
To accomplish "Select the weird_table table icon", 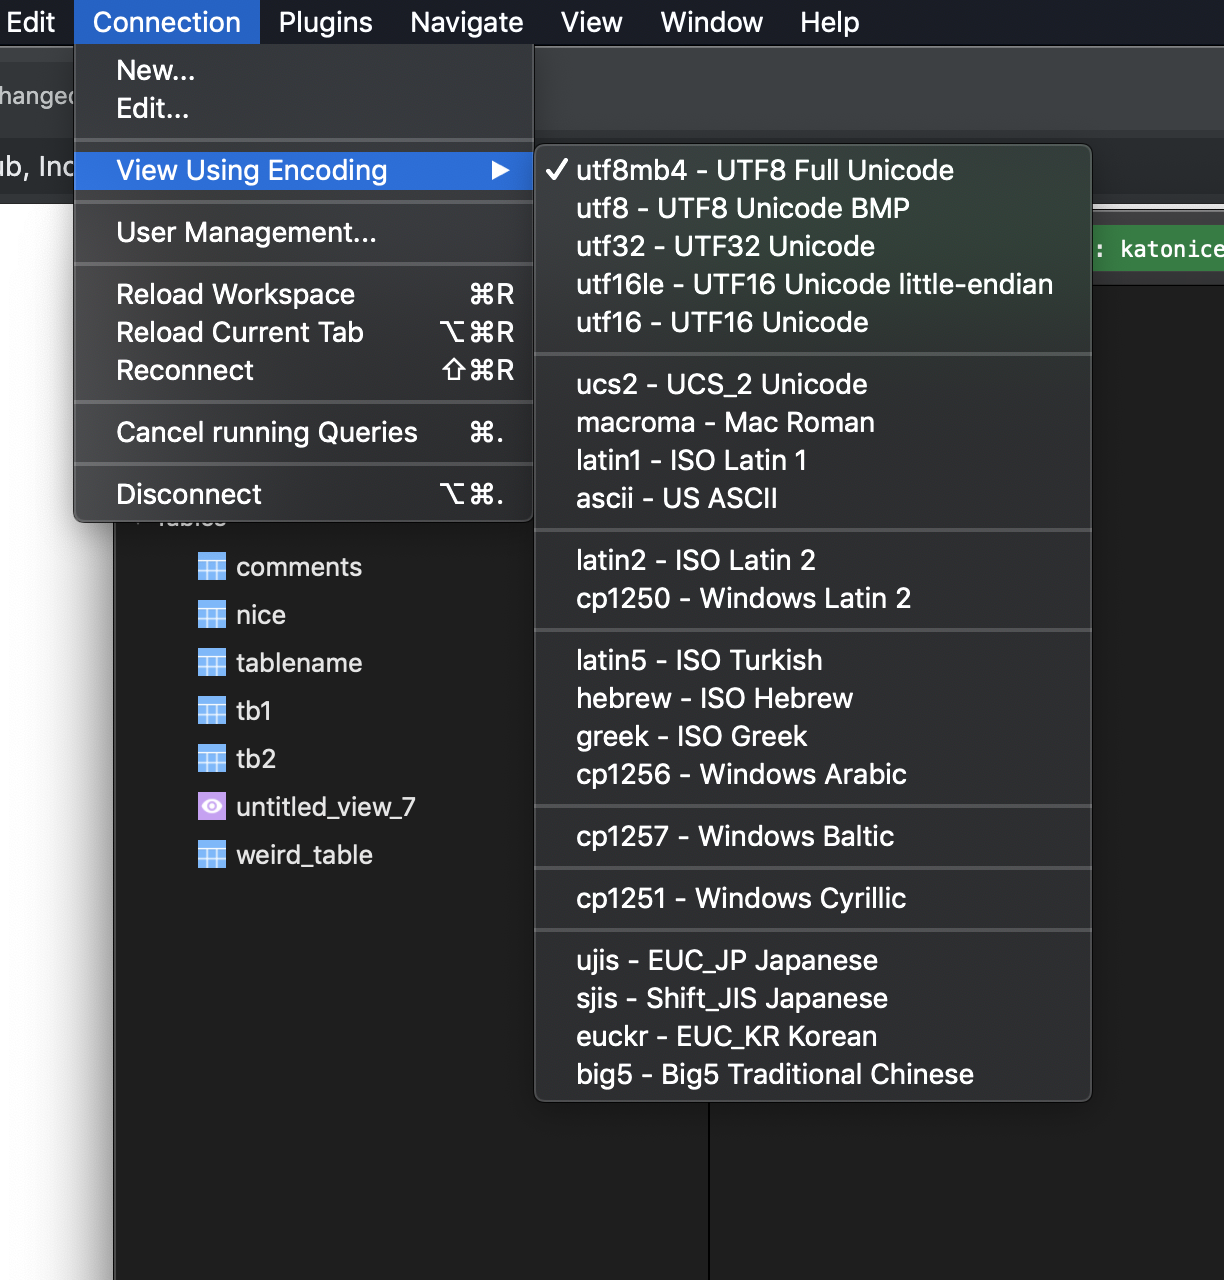I will [211, 854].
